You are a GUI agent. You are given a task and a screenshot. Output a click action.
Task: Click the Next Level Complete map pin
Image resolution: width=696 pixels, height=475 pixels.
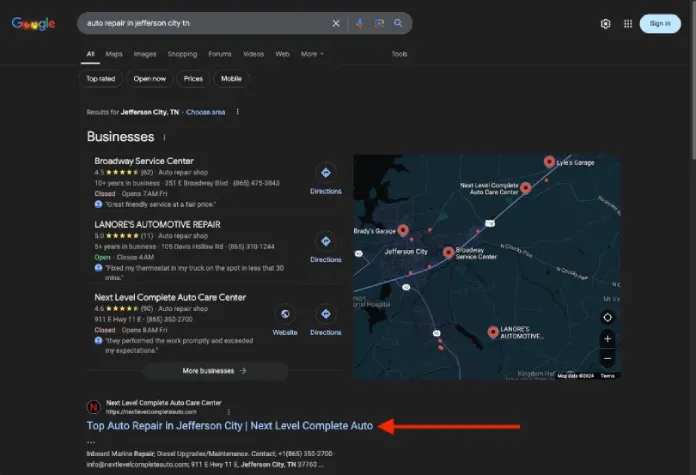tap(526, 188)
